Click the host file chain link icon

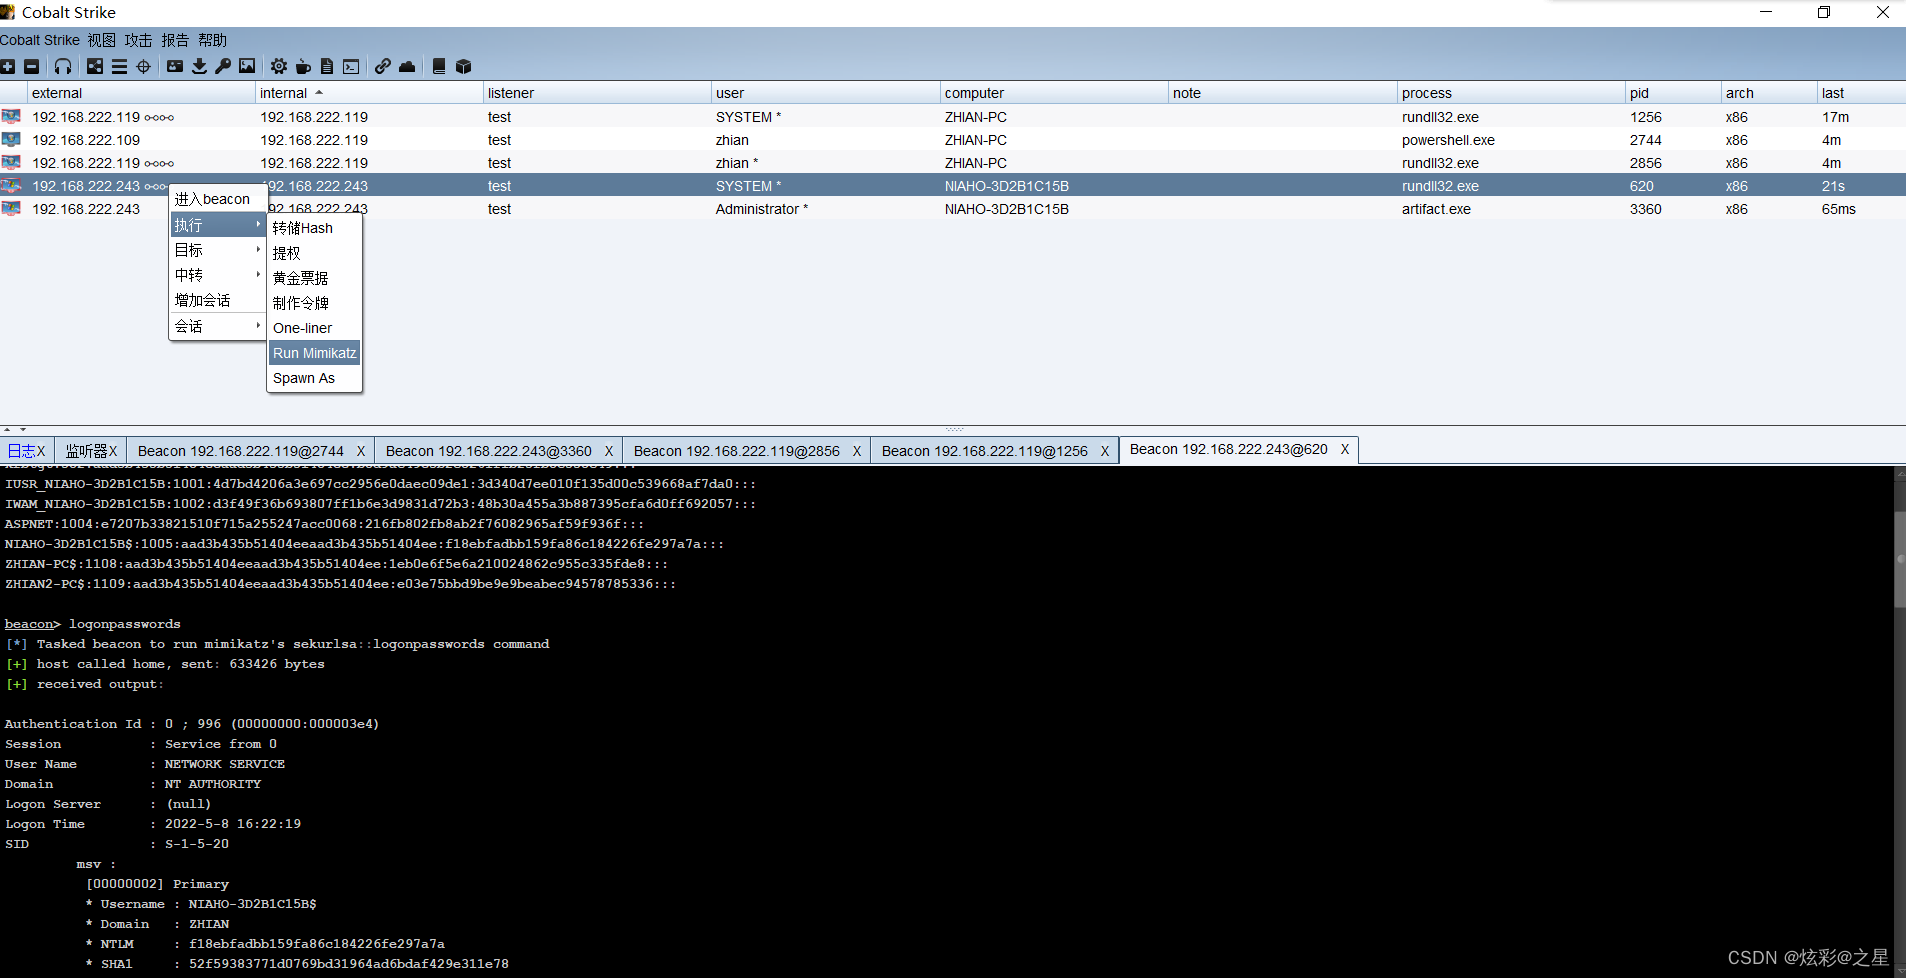tap(383, 66)
